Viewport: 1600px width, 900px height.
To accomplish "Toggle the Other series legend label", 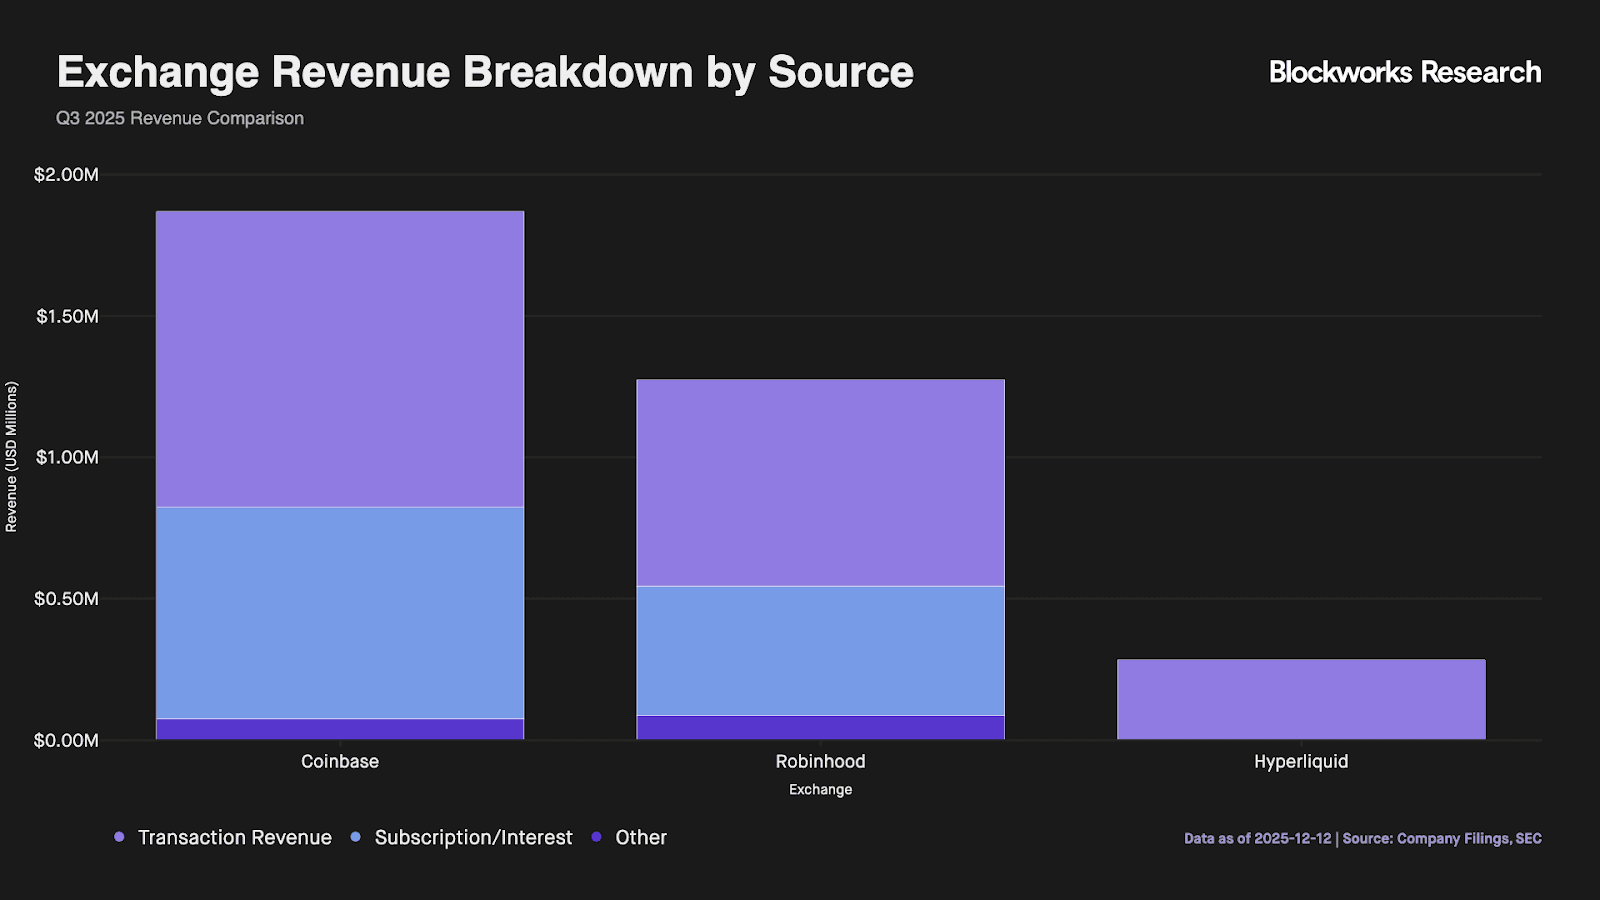I will (640, 837).
